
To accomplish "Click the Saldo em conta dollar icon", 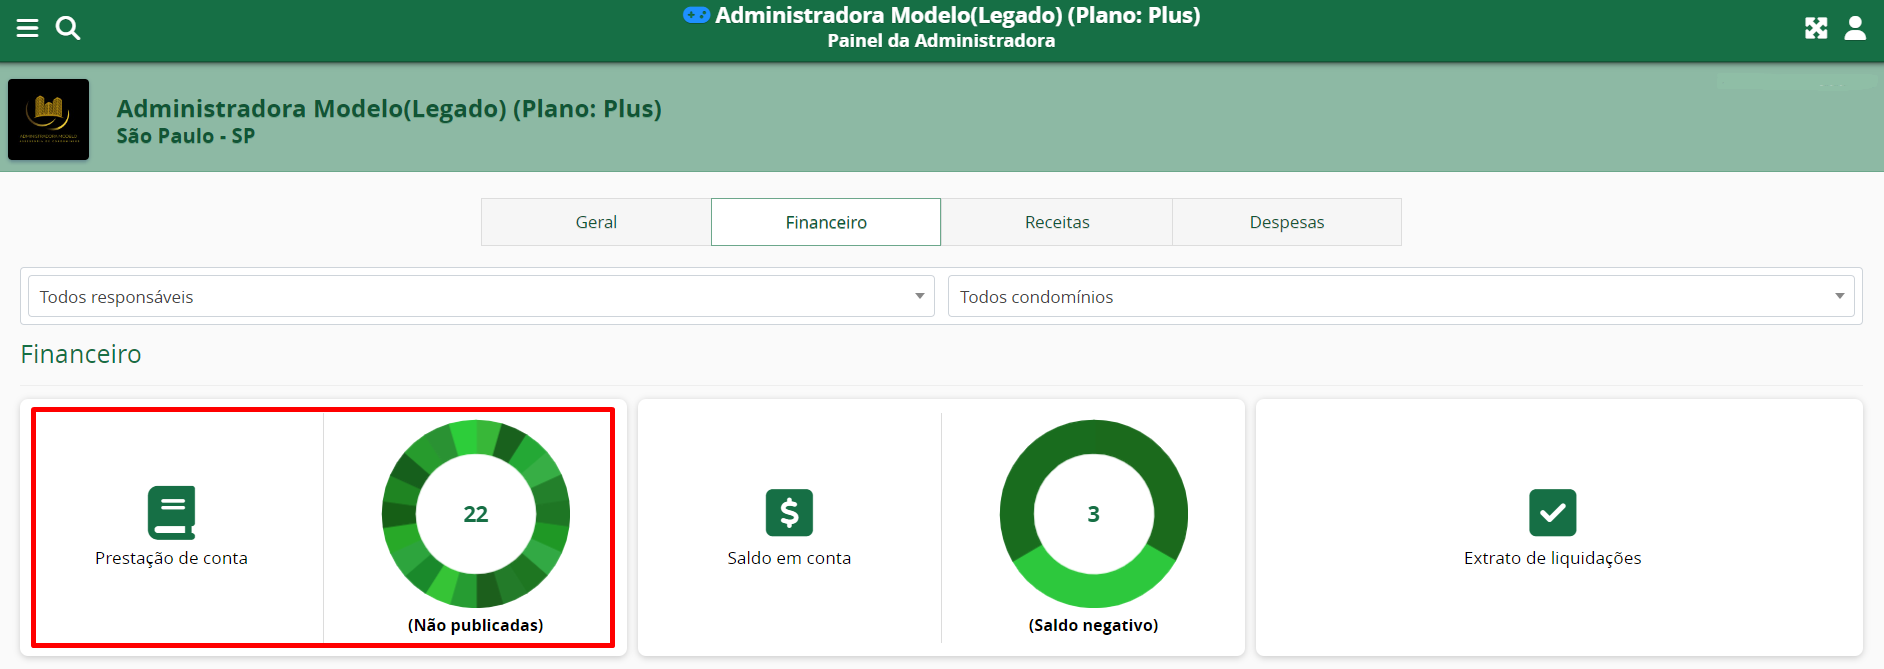I will (x=789, y=513).
